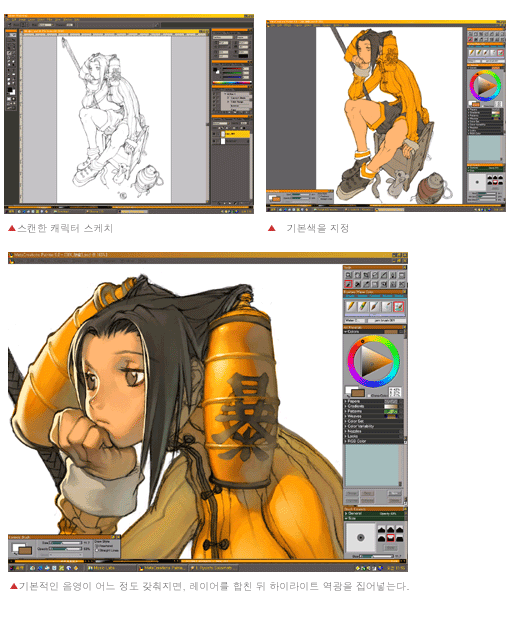532x628 pixels.
Task: Choose the first tool in Tools palette top row
Action: pos(348,275)
